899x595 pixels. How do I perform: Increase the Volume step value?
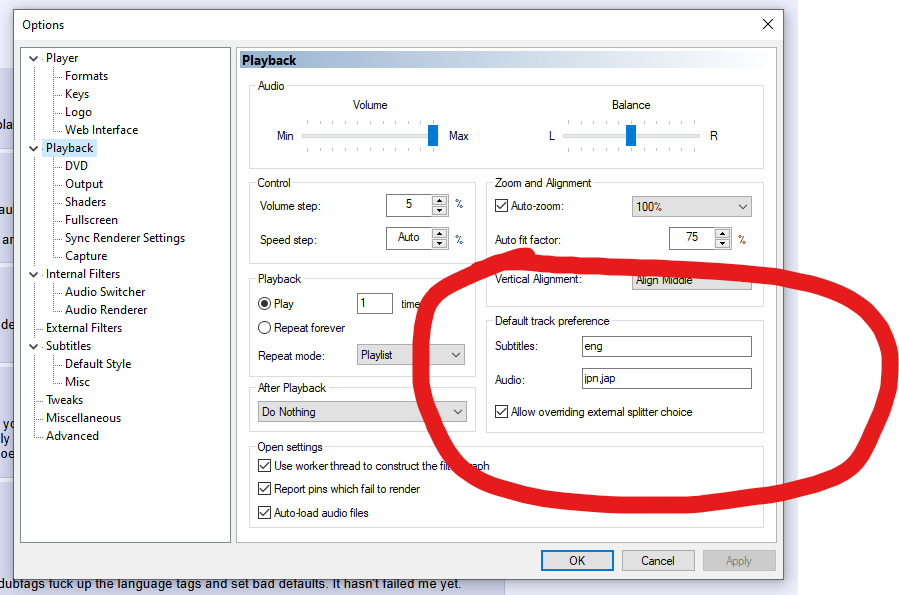click(440, 201)
